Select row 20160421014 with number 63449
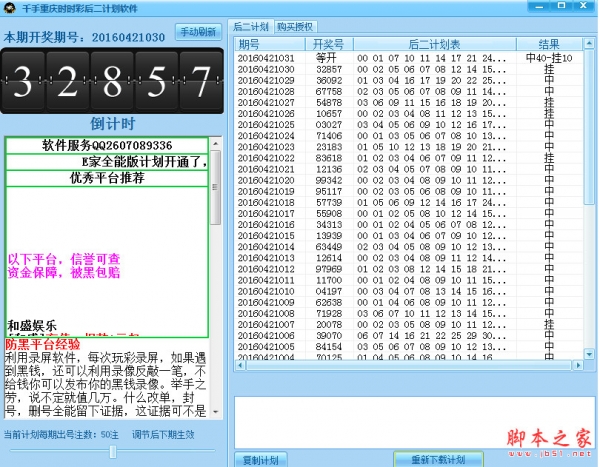 (409, 247)
